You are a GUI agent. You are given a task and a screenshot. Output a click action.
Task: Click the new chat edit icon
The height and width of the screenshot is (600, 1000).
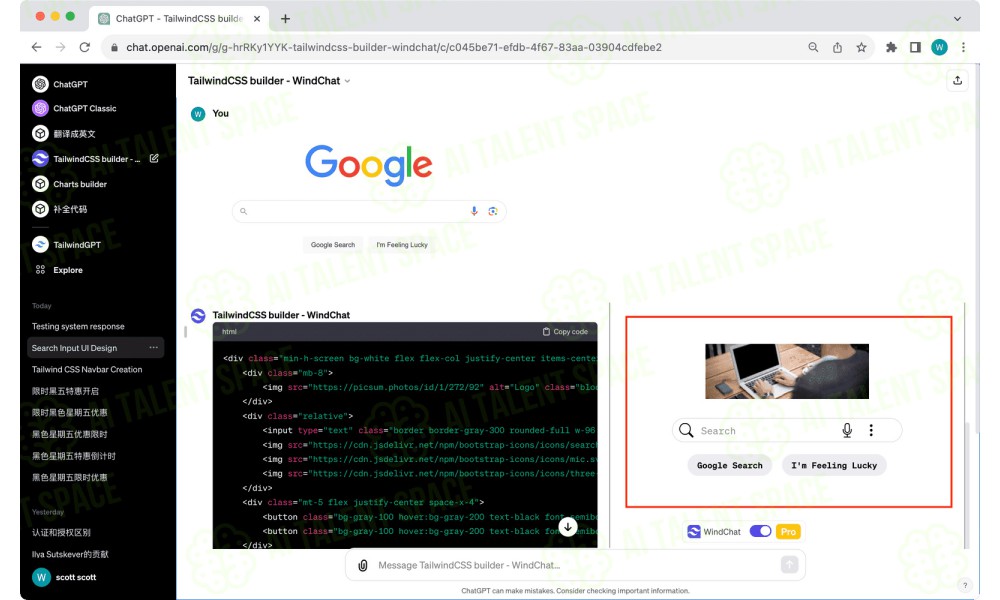point(154,158)
